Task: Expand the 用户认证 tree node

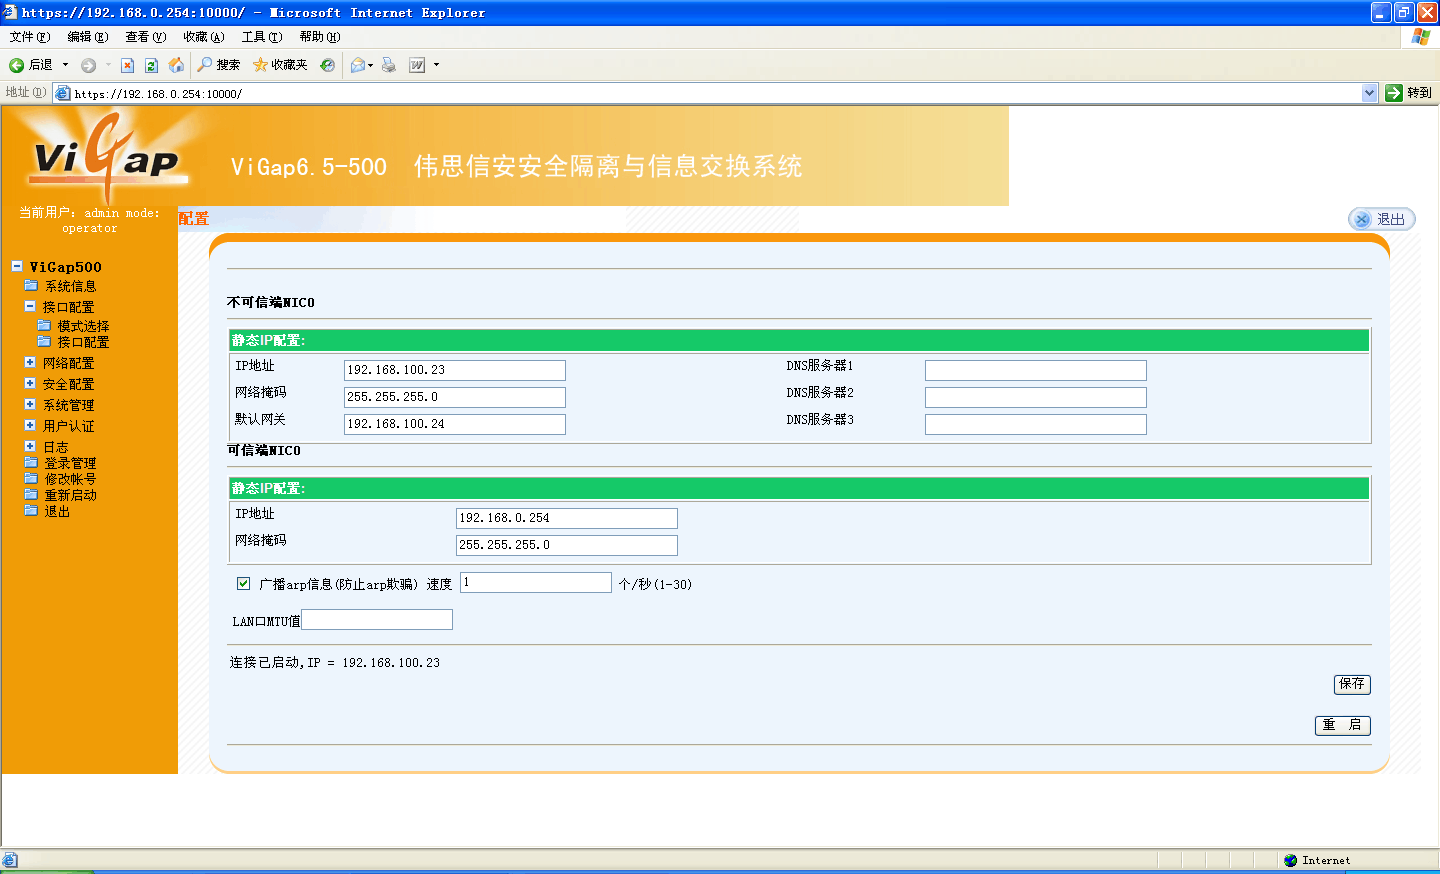Action: tap(30, 425)
